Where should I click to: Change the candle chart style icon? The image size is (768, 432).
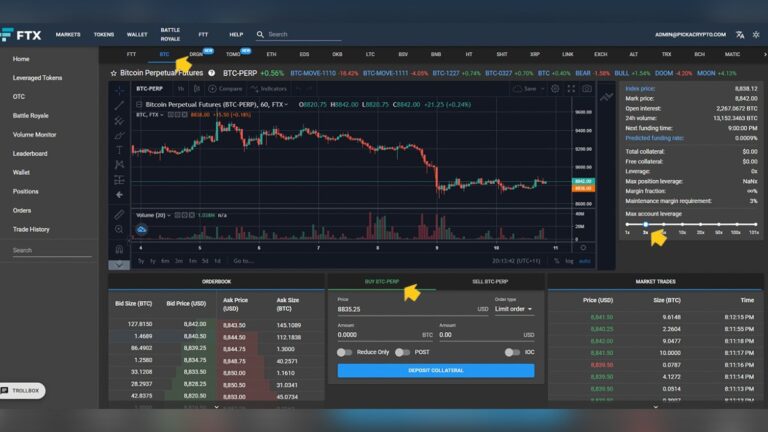196,89
